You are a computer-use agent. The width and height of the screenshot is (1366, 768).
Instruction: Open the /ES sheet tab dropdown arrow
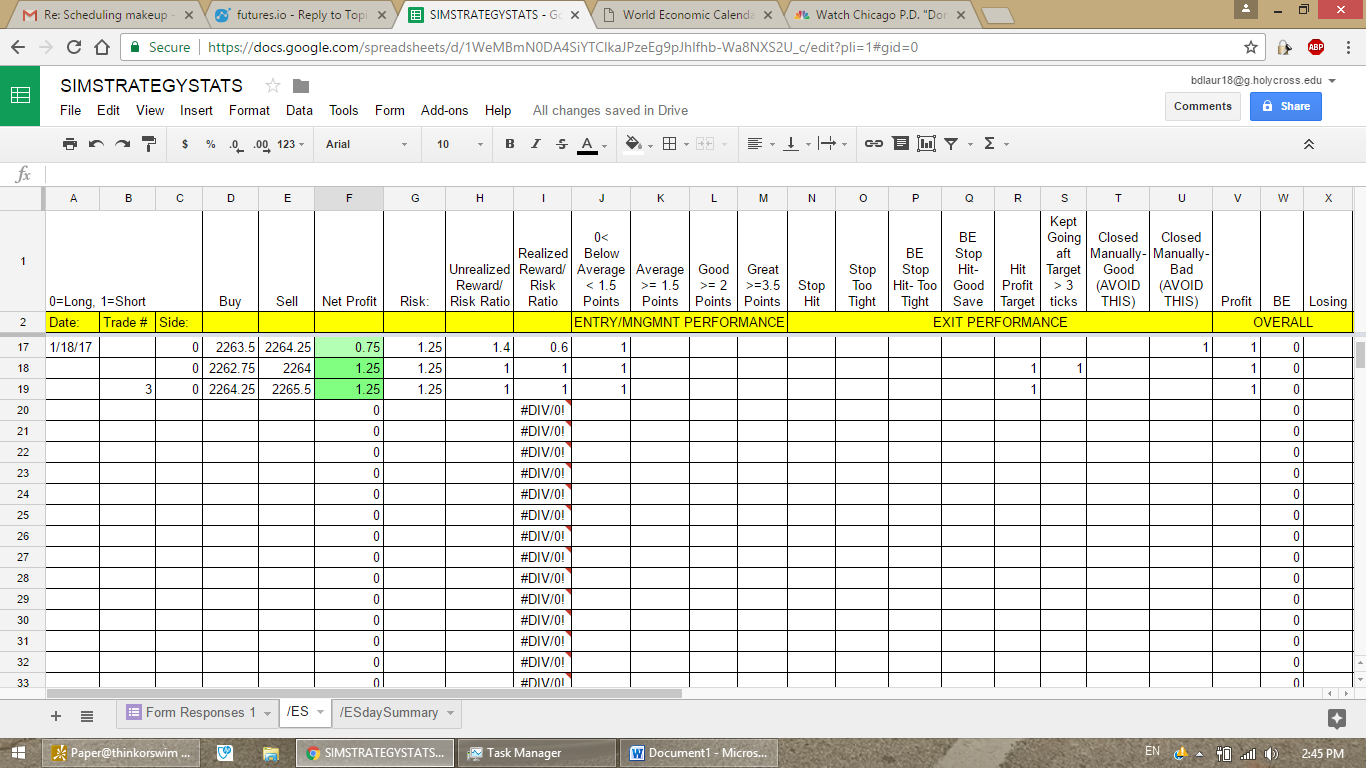tap(321, 713)
